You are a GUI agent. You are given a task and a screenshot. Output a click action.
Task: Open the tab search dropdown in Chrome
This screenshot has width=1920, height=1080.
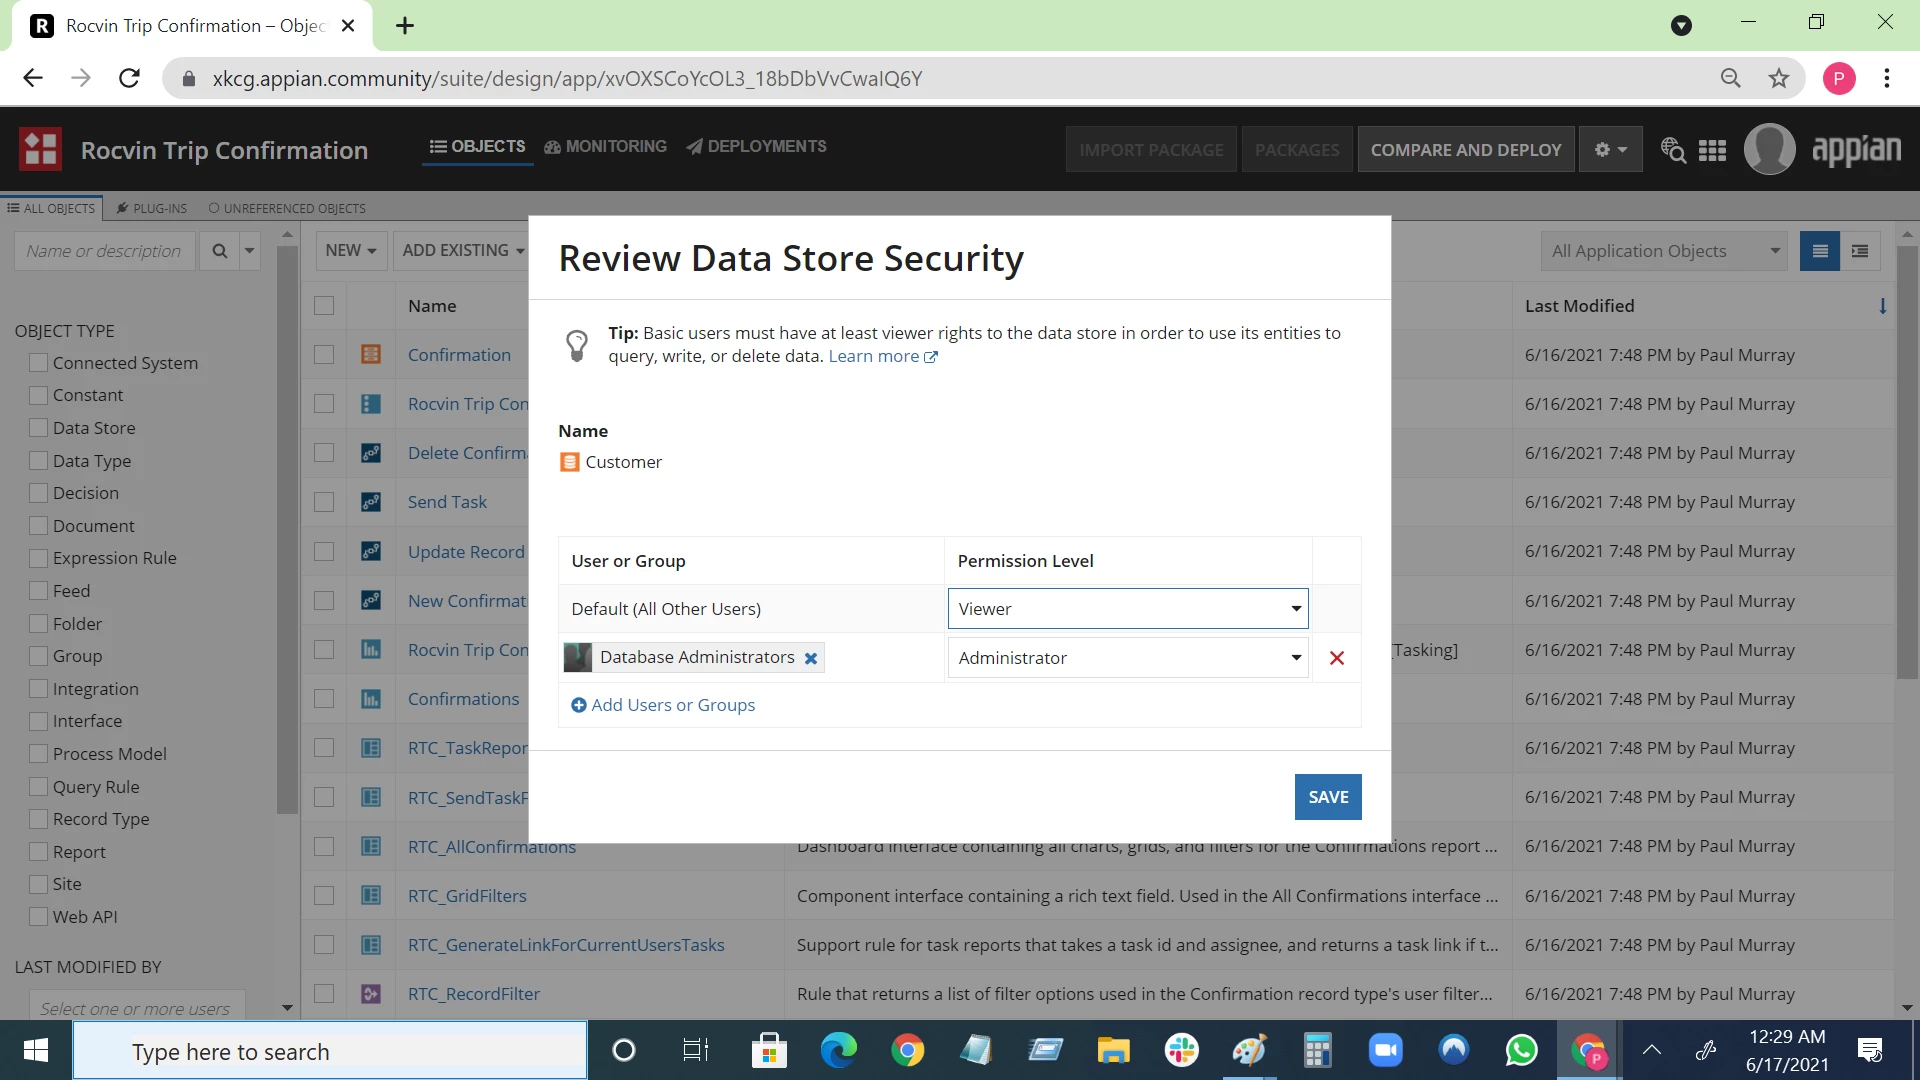coord(1681,25)
